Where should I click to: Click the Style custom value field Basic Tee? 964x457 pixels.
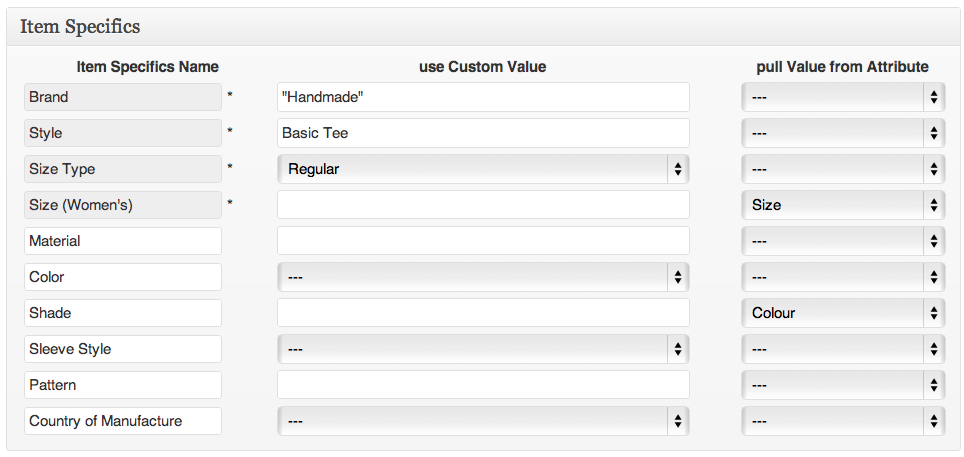483,133
